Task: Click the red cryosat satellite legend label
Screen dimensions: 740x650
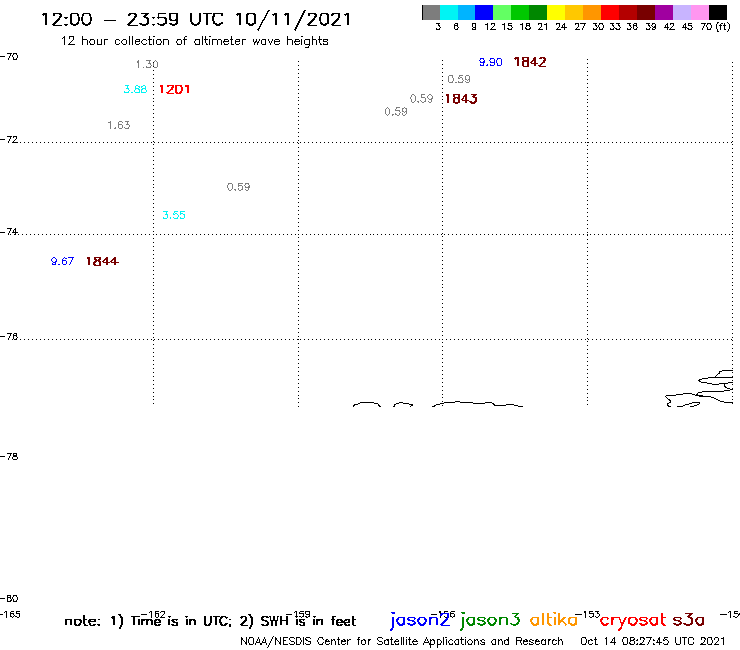Action: (633, 620)
